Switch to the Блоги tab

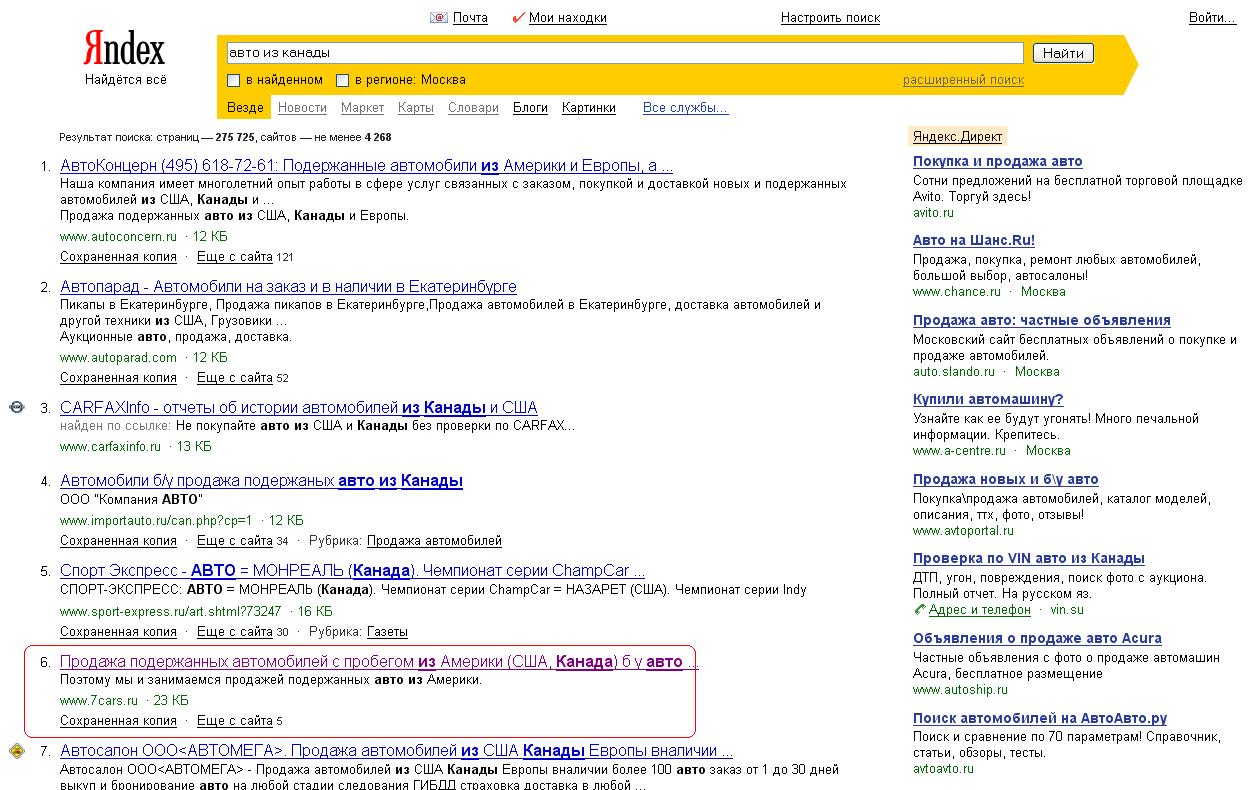(530, 108)
